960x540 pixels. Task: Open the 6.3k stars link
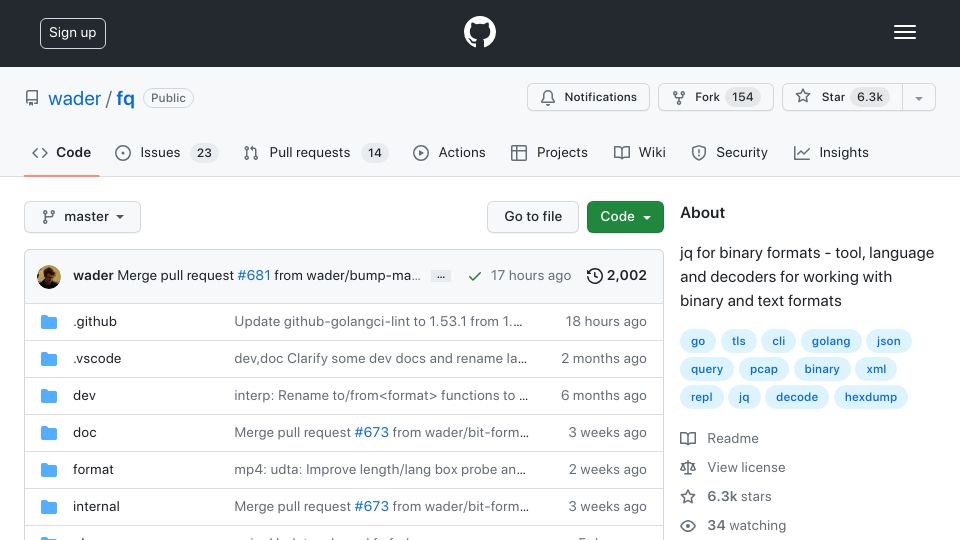[726, 497]
